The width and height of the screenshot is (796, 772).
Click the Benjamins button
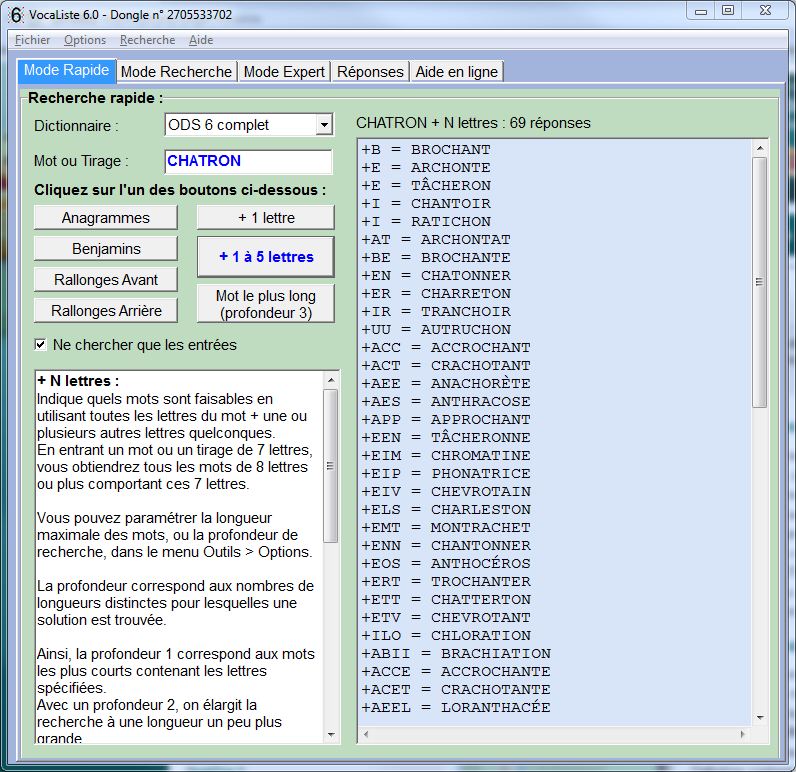click(x=106, y=249)
